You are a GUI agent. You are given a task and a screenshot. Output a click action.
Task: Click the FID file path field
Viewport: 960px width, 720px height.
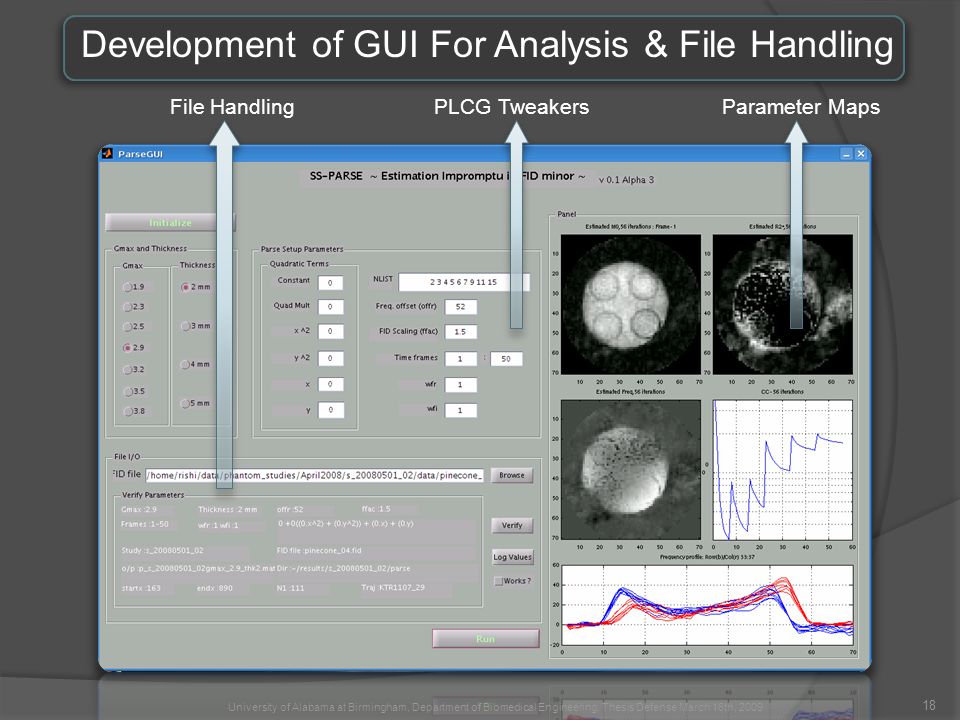pos(315,475)
